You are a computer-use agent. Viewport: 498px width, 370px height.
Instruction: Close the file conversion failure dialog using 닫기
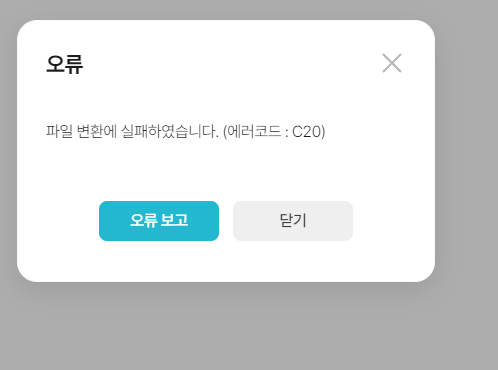293,221
